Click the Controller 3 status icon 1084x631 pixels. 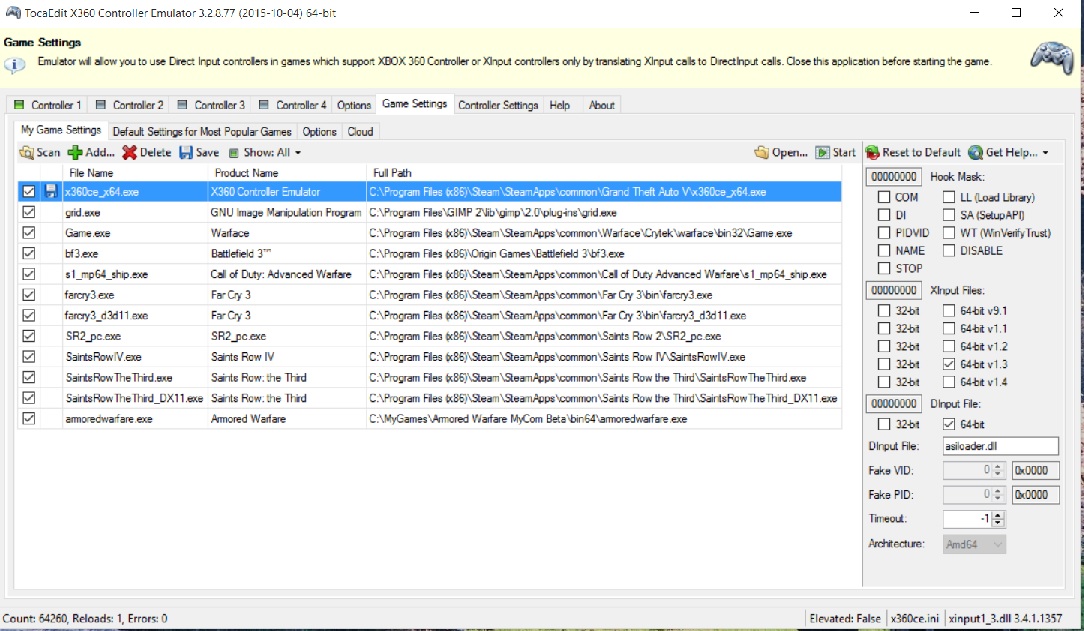point(183,105)
